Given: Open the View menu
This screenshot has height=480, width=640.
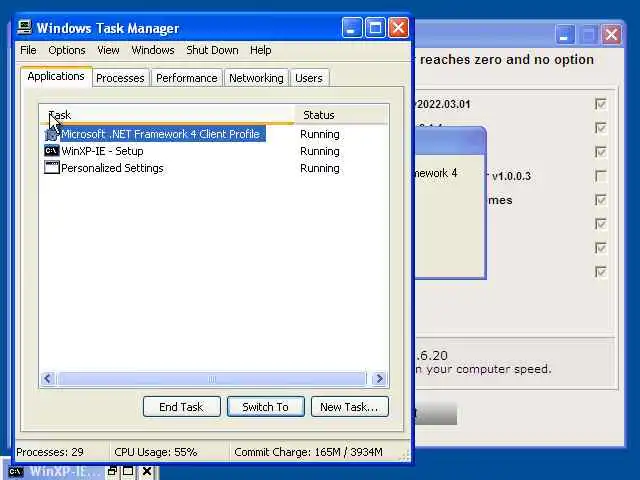Looking at the screenshot, I should [108, 50].
